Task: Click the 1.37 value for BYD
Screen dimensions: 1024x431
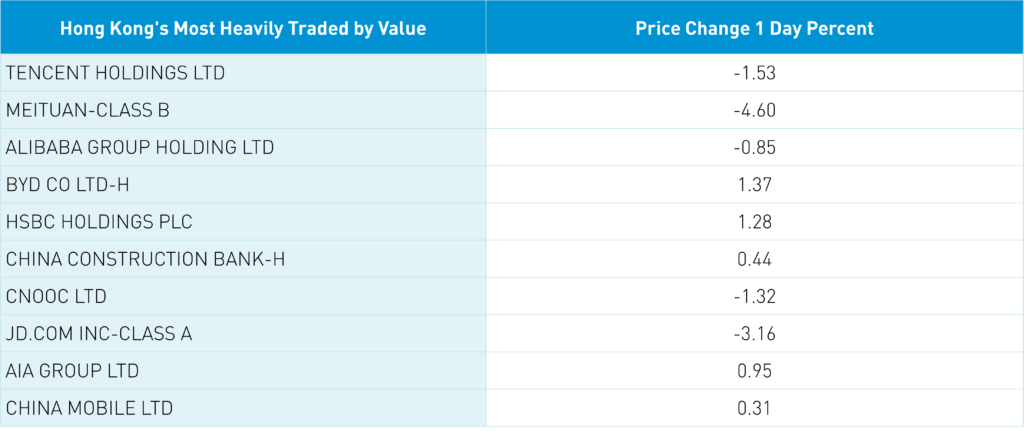Action: tap(755, 185)
